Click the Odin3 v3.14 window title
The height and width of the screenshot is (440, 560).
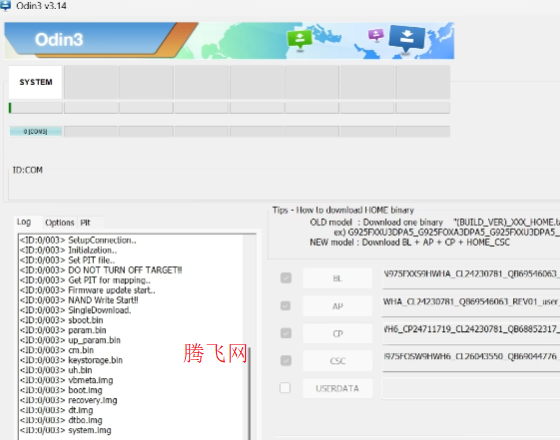click(x=41, y=6)
